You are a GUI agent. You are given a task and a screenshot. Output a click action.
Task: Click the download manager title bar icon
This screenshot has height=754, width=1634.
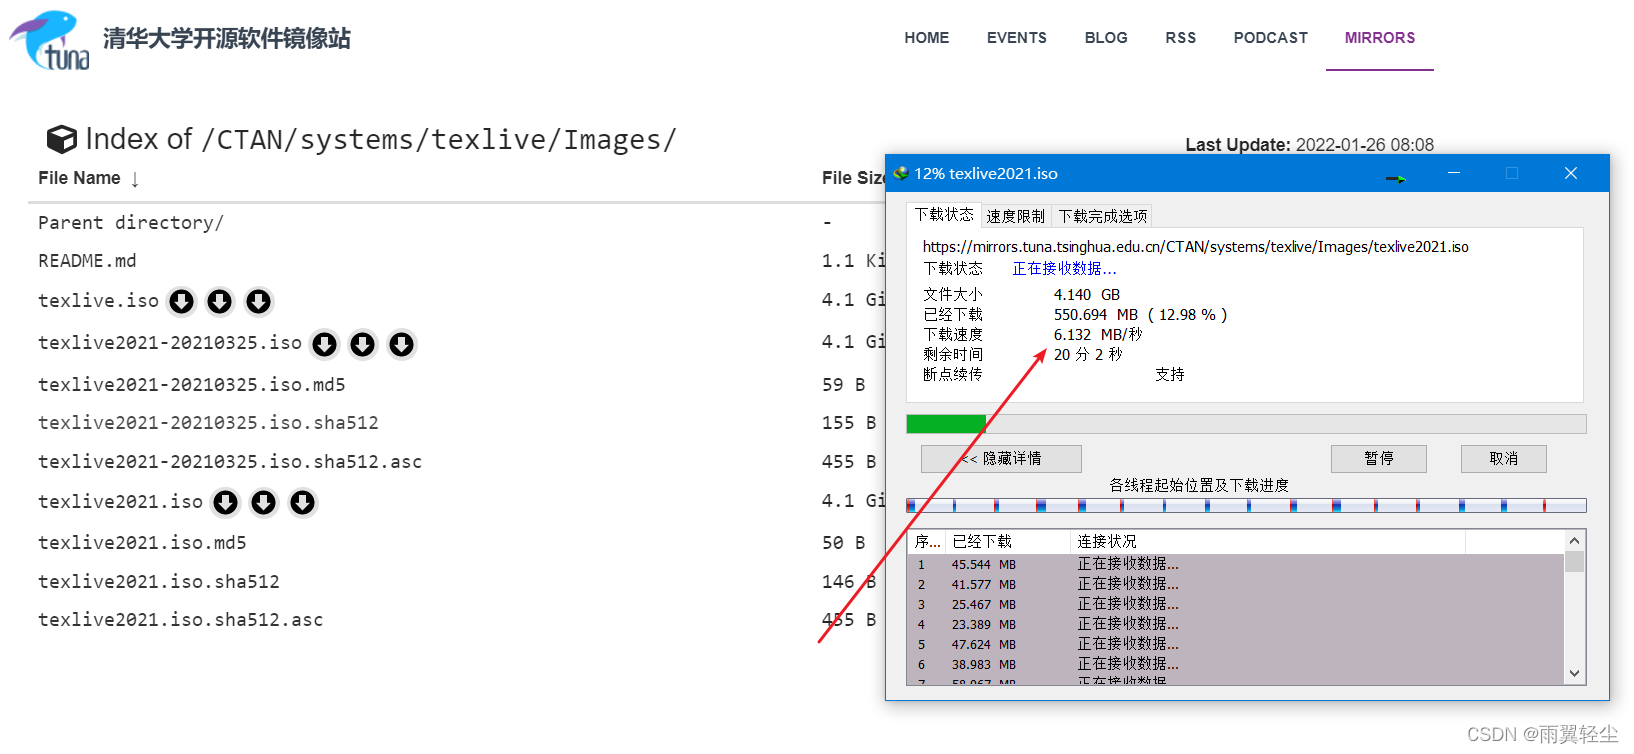(901, 173)
